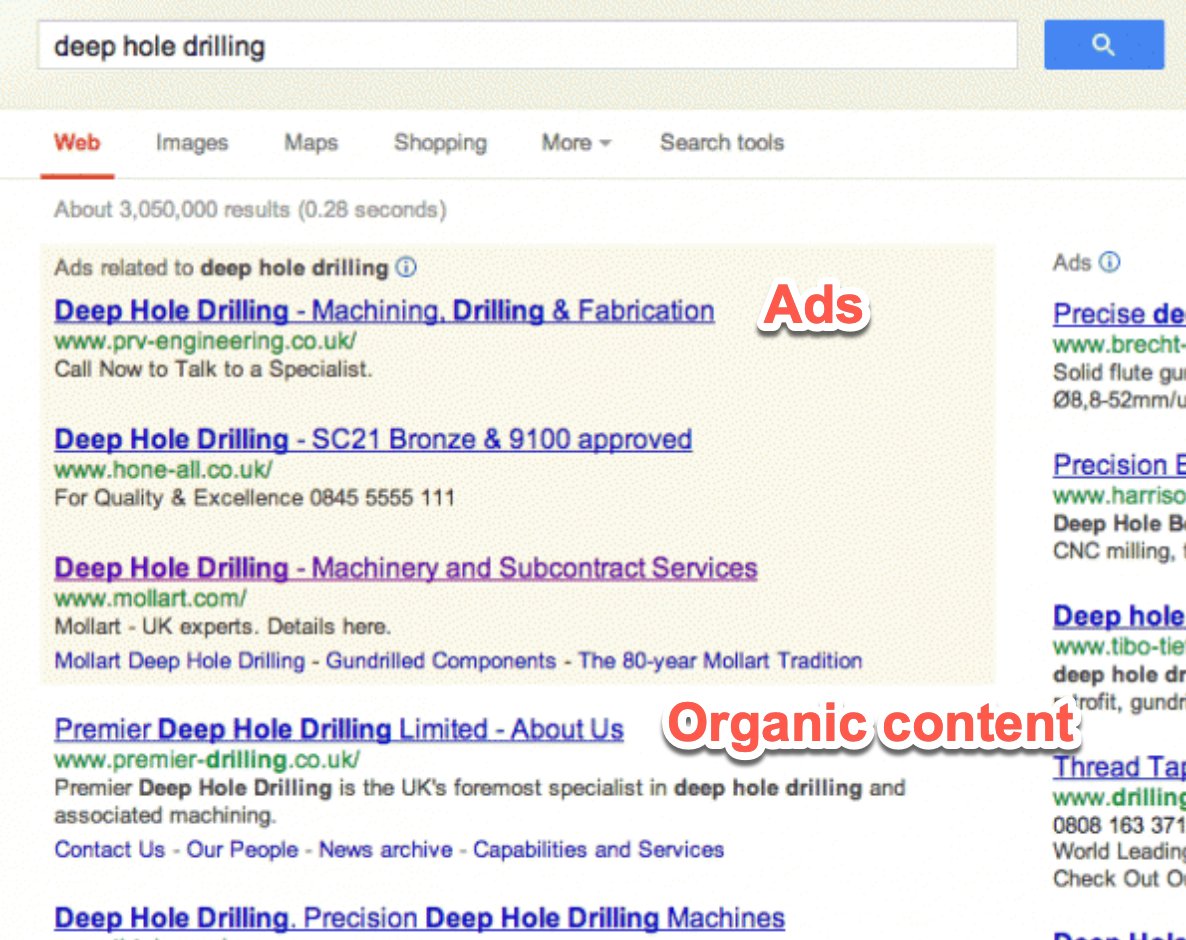Open the 'Capabilities and Services' sitelink
Screen dimensions: 1186x940
point(598,849)
